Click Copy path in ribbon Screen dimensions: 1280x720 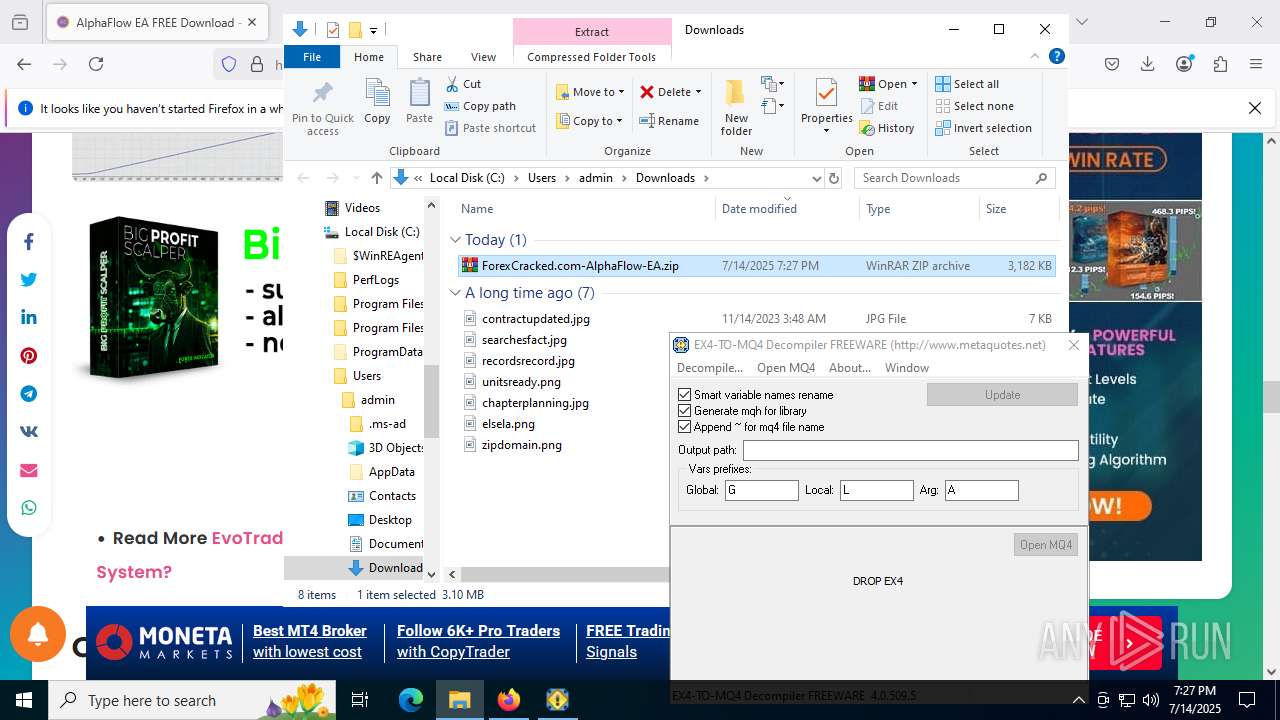[x=479, y=106]
